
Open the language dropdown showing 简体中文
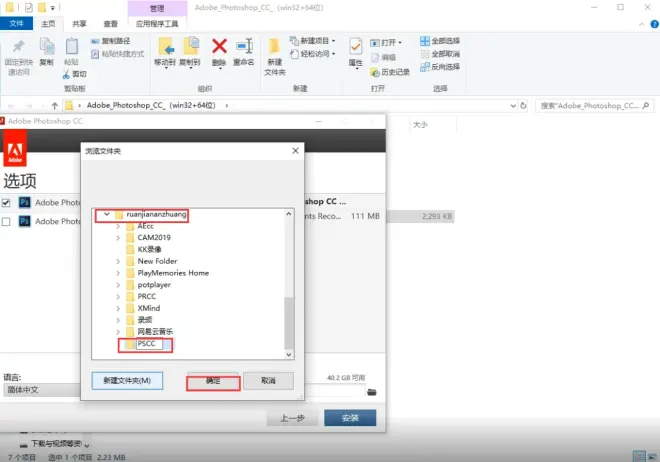pyautogui.click(x=42, y=390)
